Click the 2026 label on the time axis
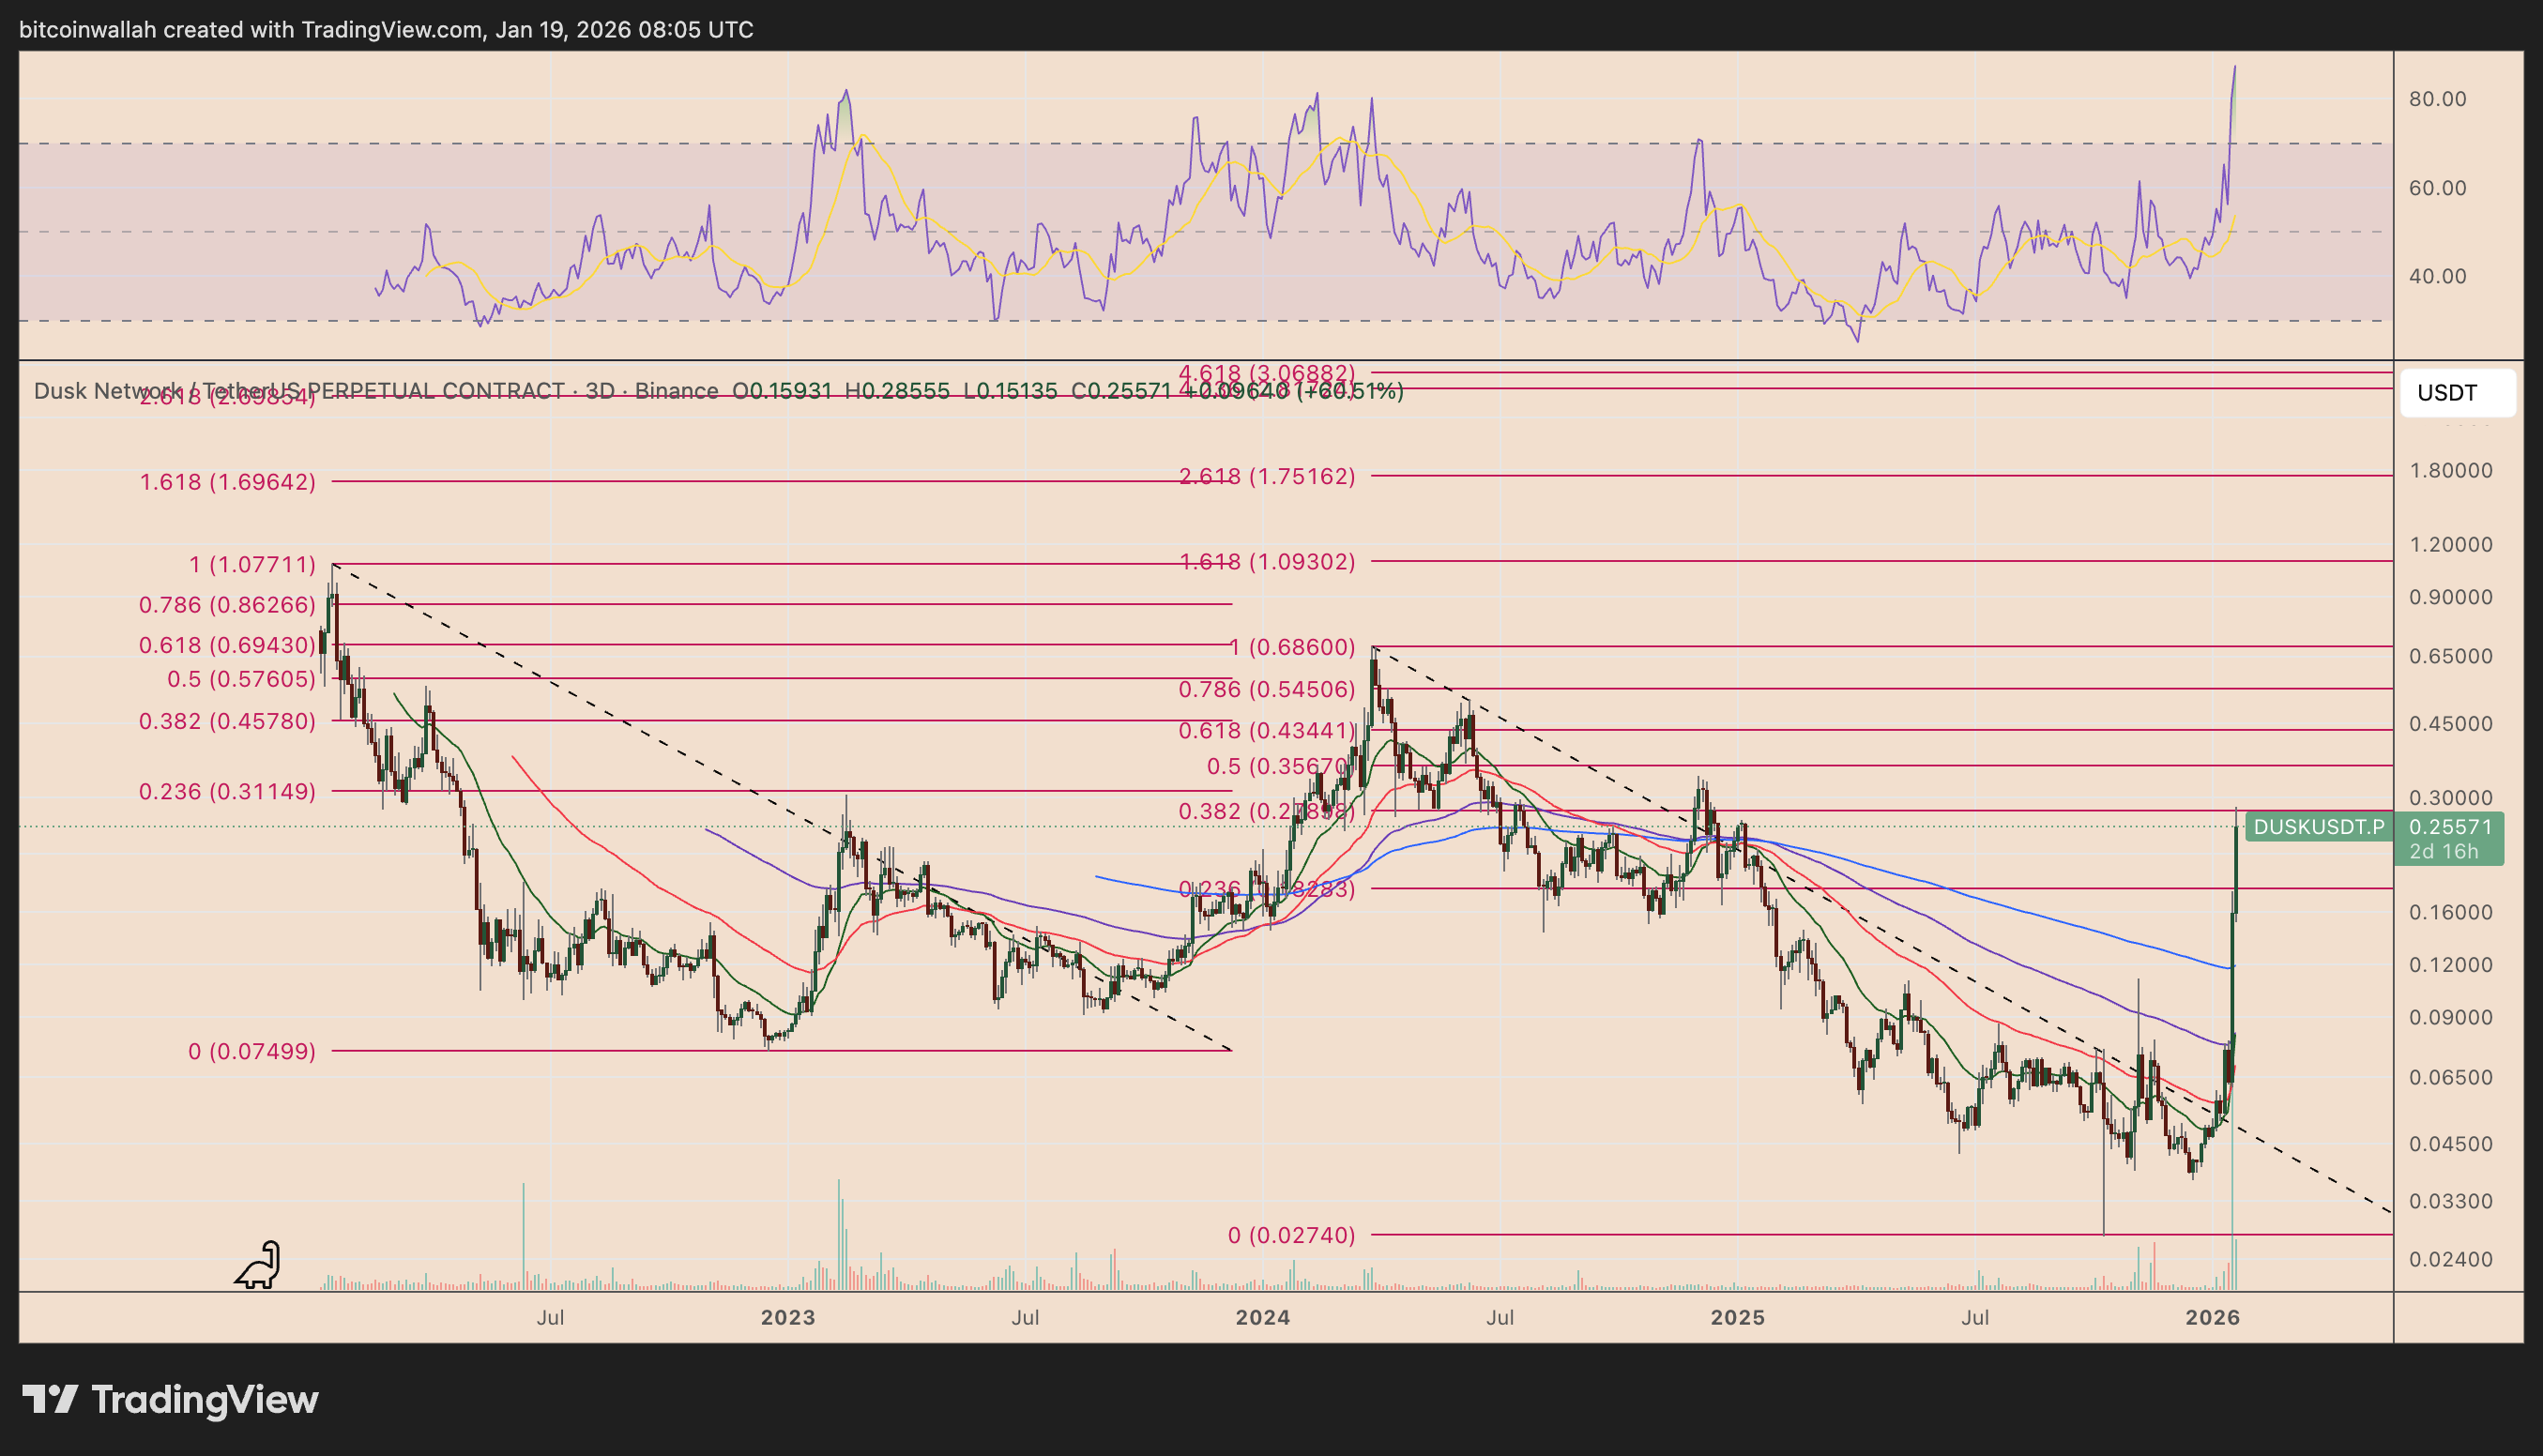This screenshot has height=1456, width=2543. click(x=2212, y=1318)
